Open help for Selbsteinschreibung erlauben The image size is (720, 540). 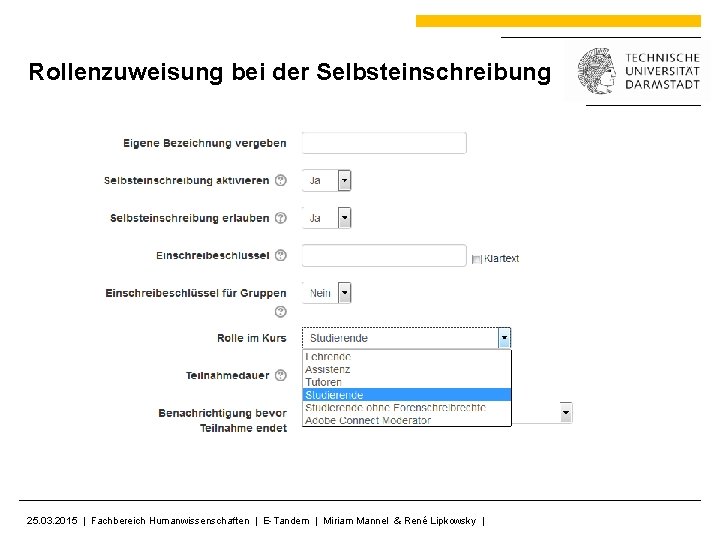281,218
